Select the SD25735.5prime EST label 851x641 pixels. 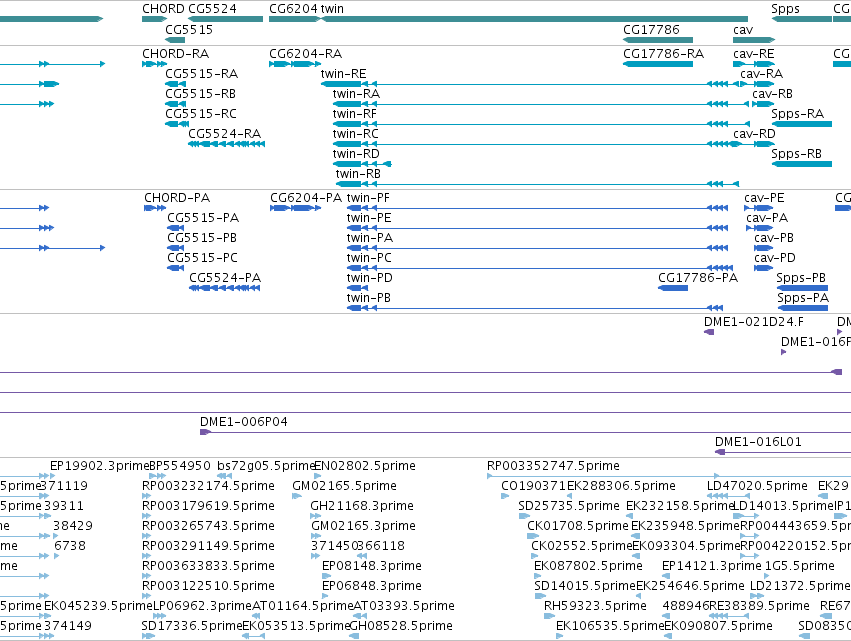coord(569,506)
